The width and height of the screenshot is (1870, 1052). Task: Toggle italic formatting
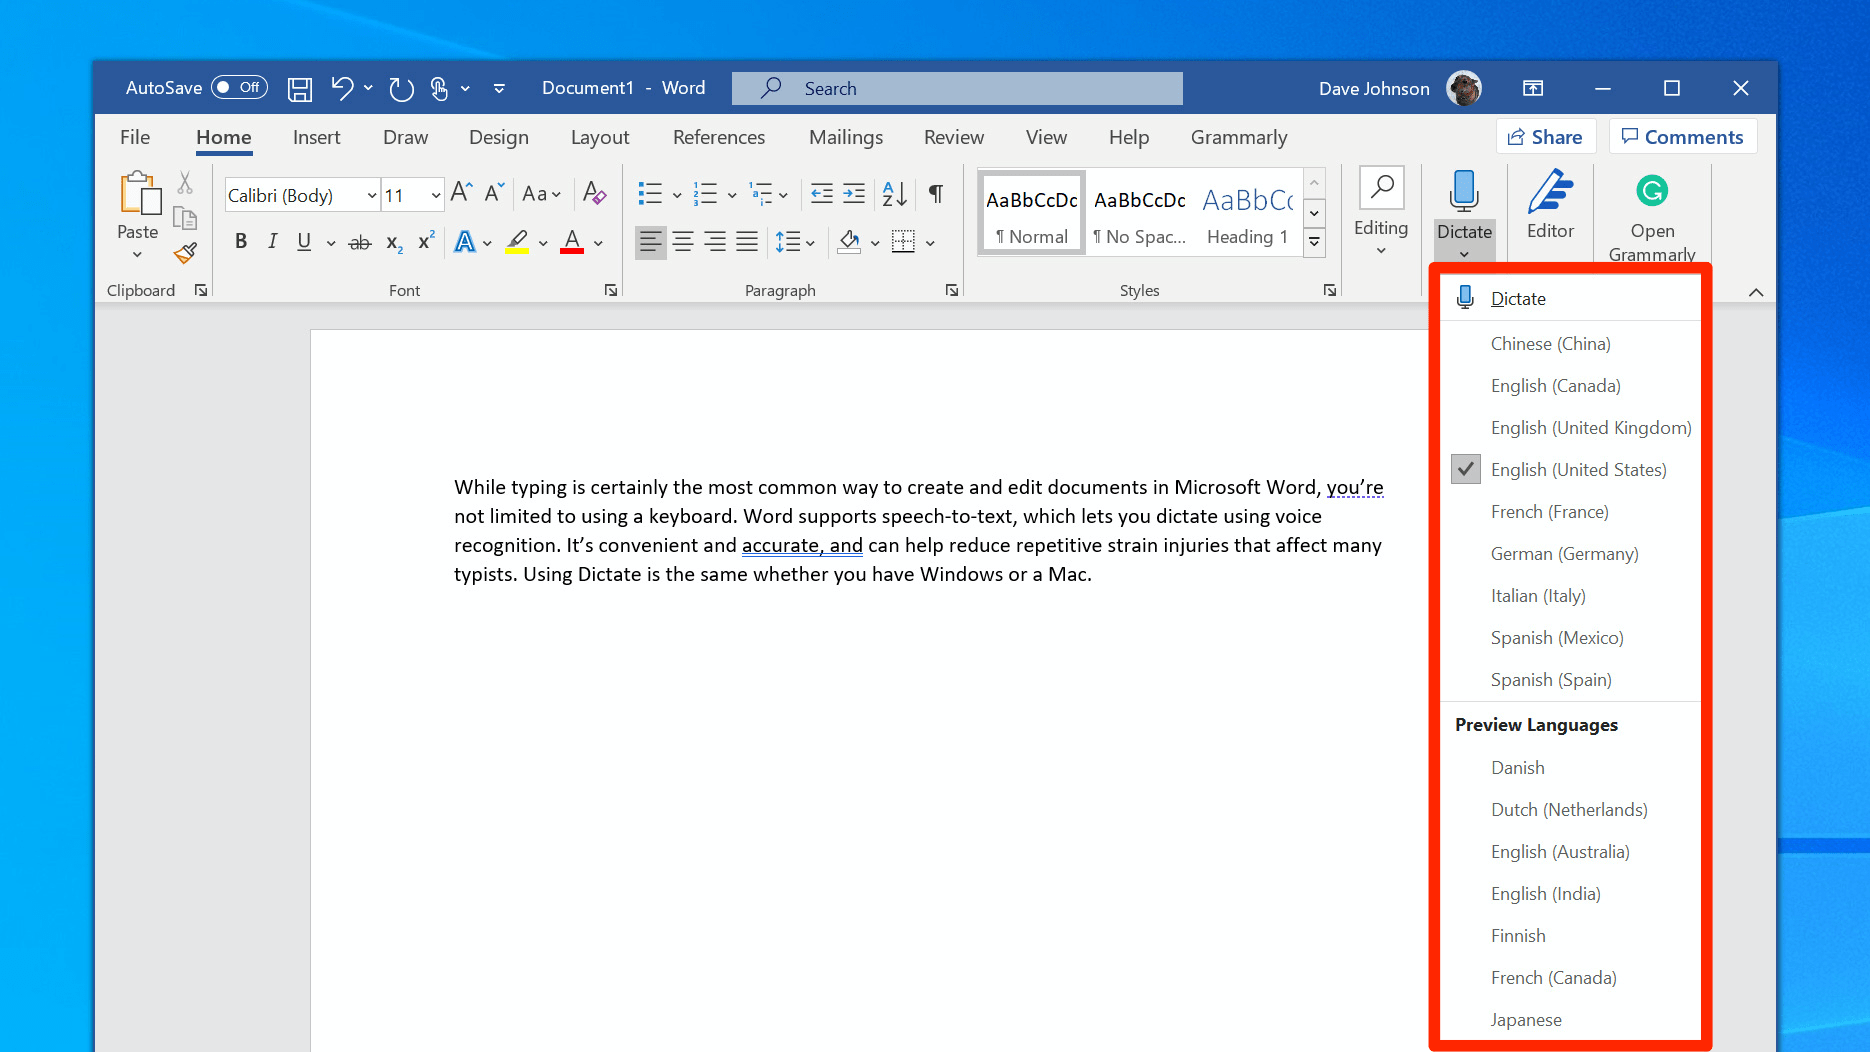click(272, 241)
